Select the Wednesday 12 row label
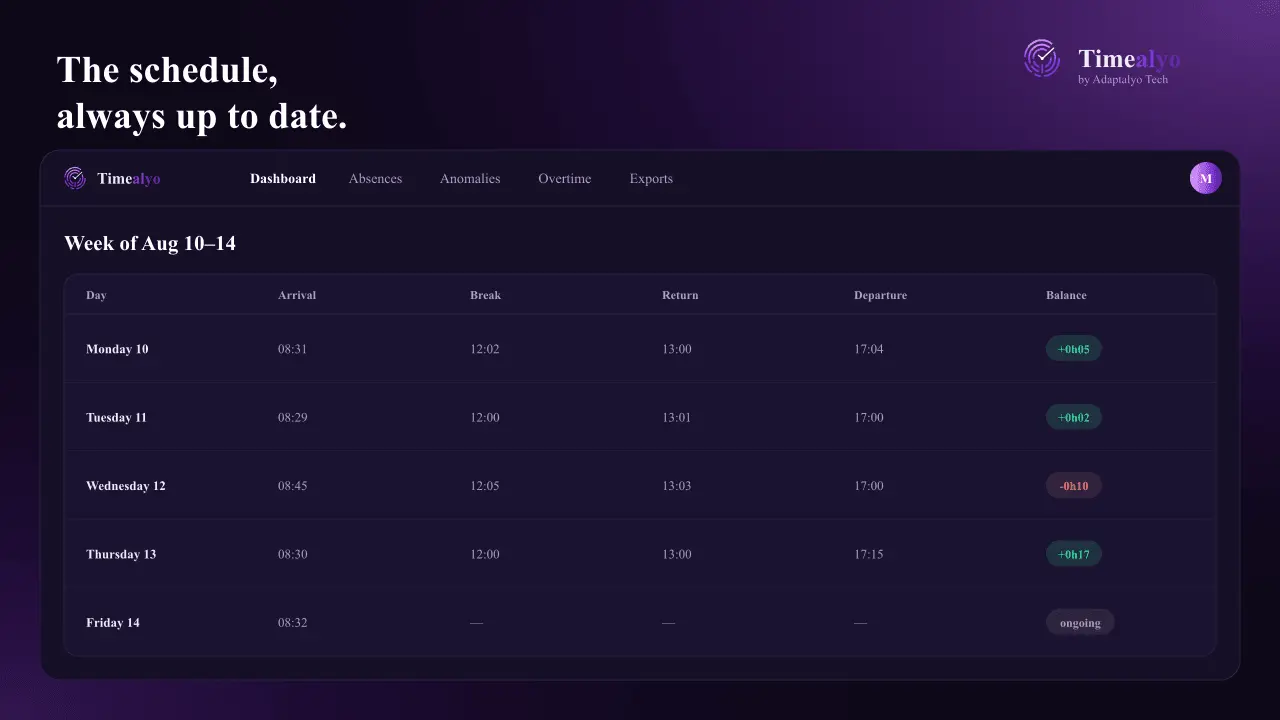Screen dimensions: 1280x720 [126, 486]
